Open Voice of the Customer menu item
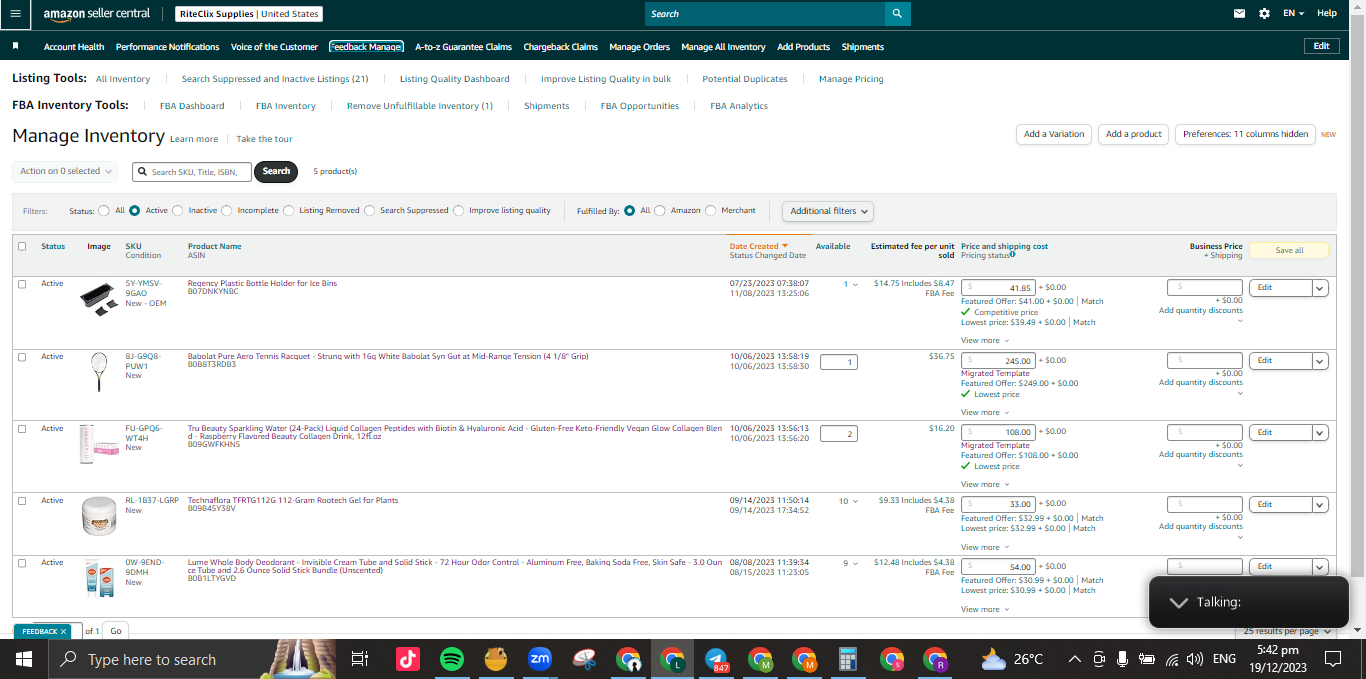This screenshot has height=679, width=1366. click(274, 47)
